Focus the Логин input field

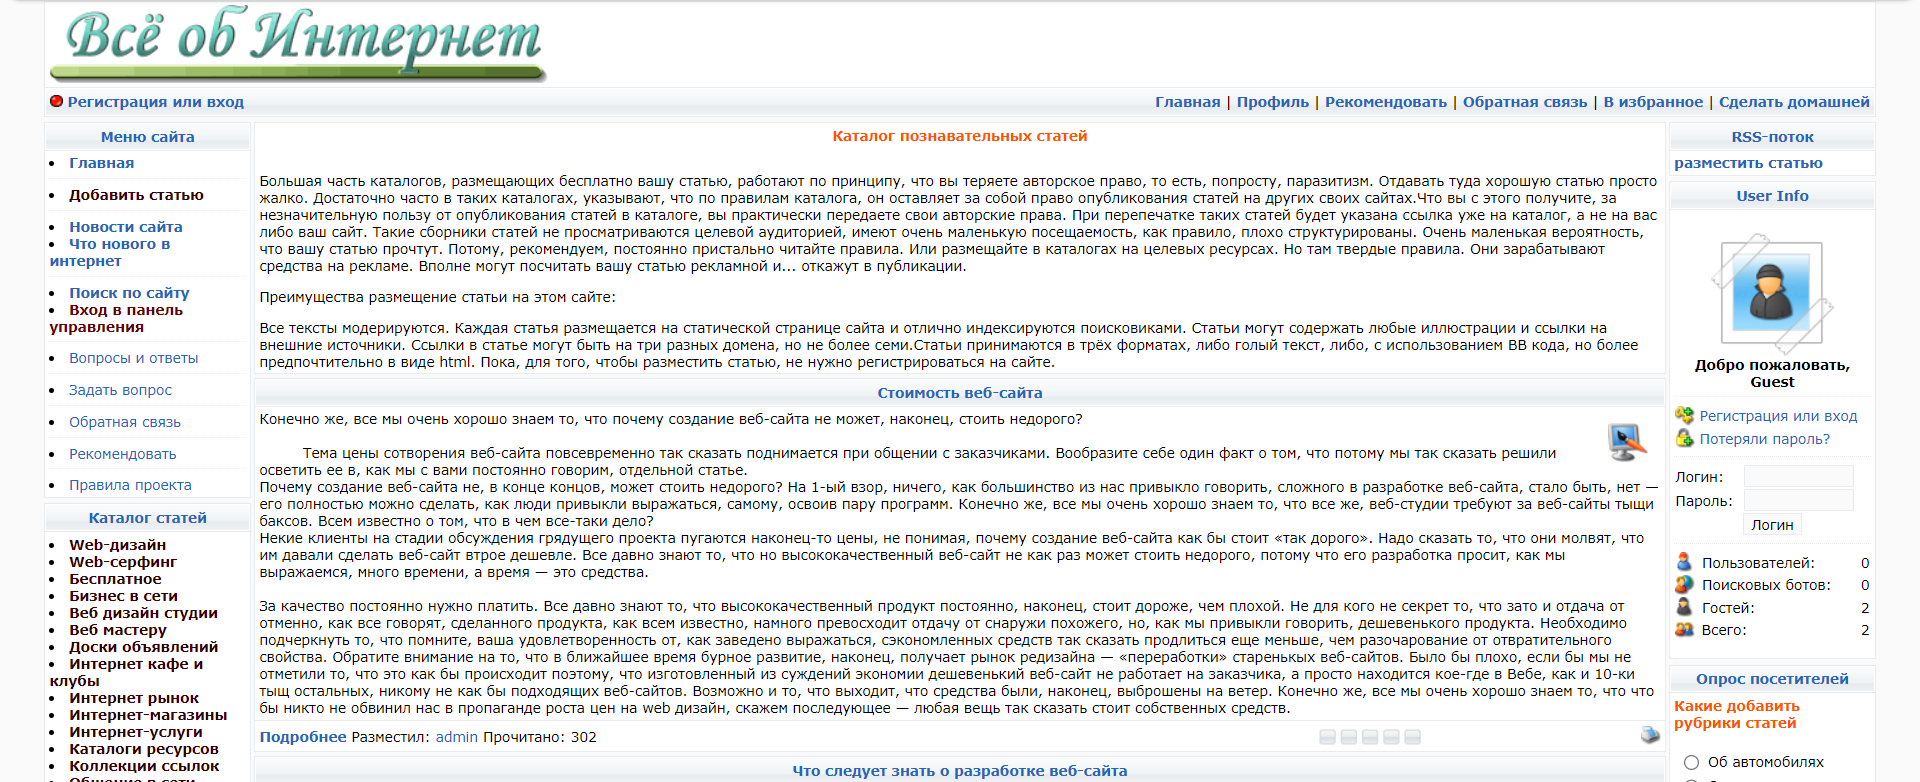[1798, 476]
